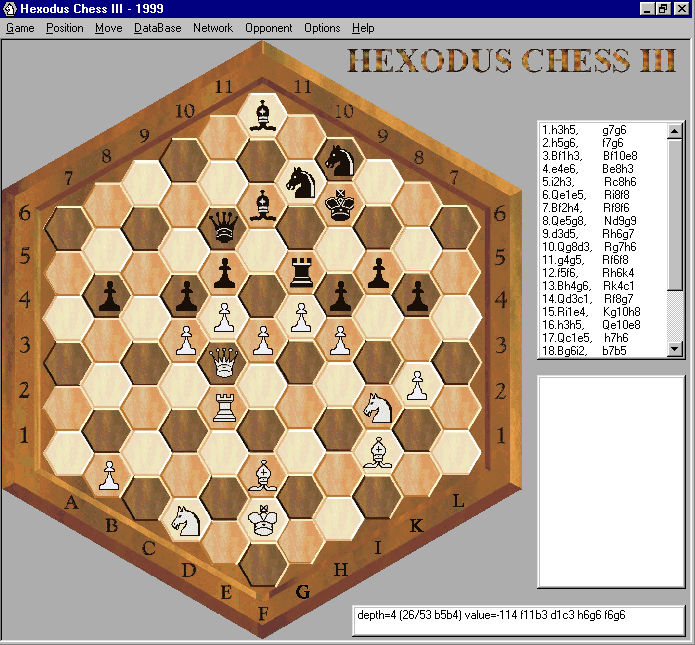Viewport: 695px width, 645px height.
Task: Select move '10.Qg8d3,' in the move list
Action: tap(567, 247)
